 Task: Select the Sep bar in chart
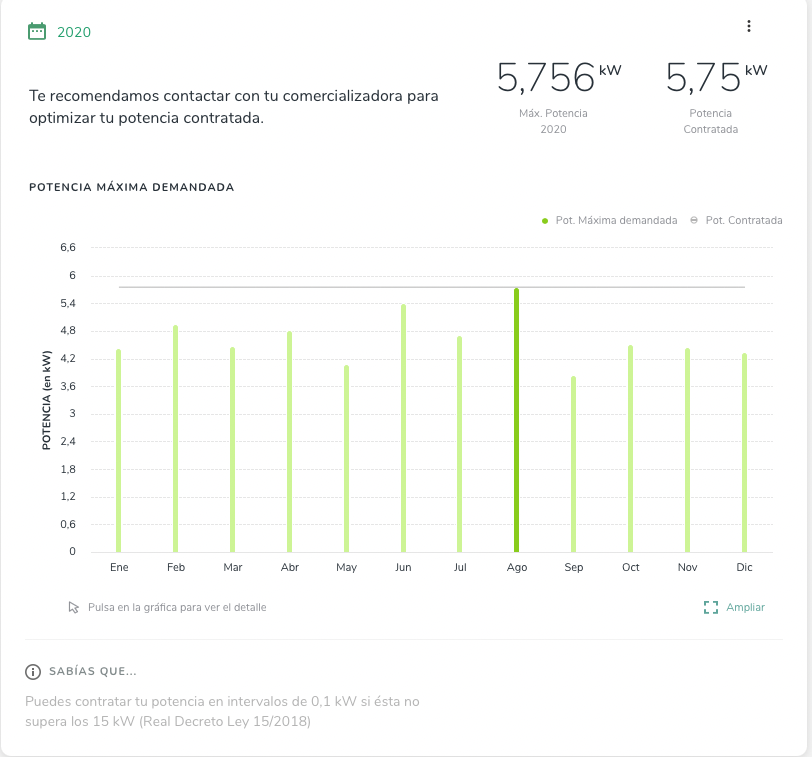point(573,464)
